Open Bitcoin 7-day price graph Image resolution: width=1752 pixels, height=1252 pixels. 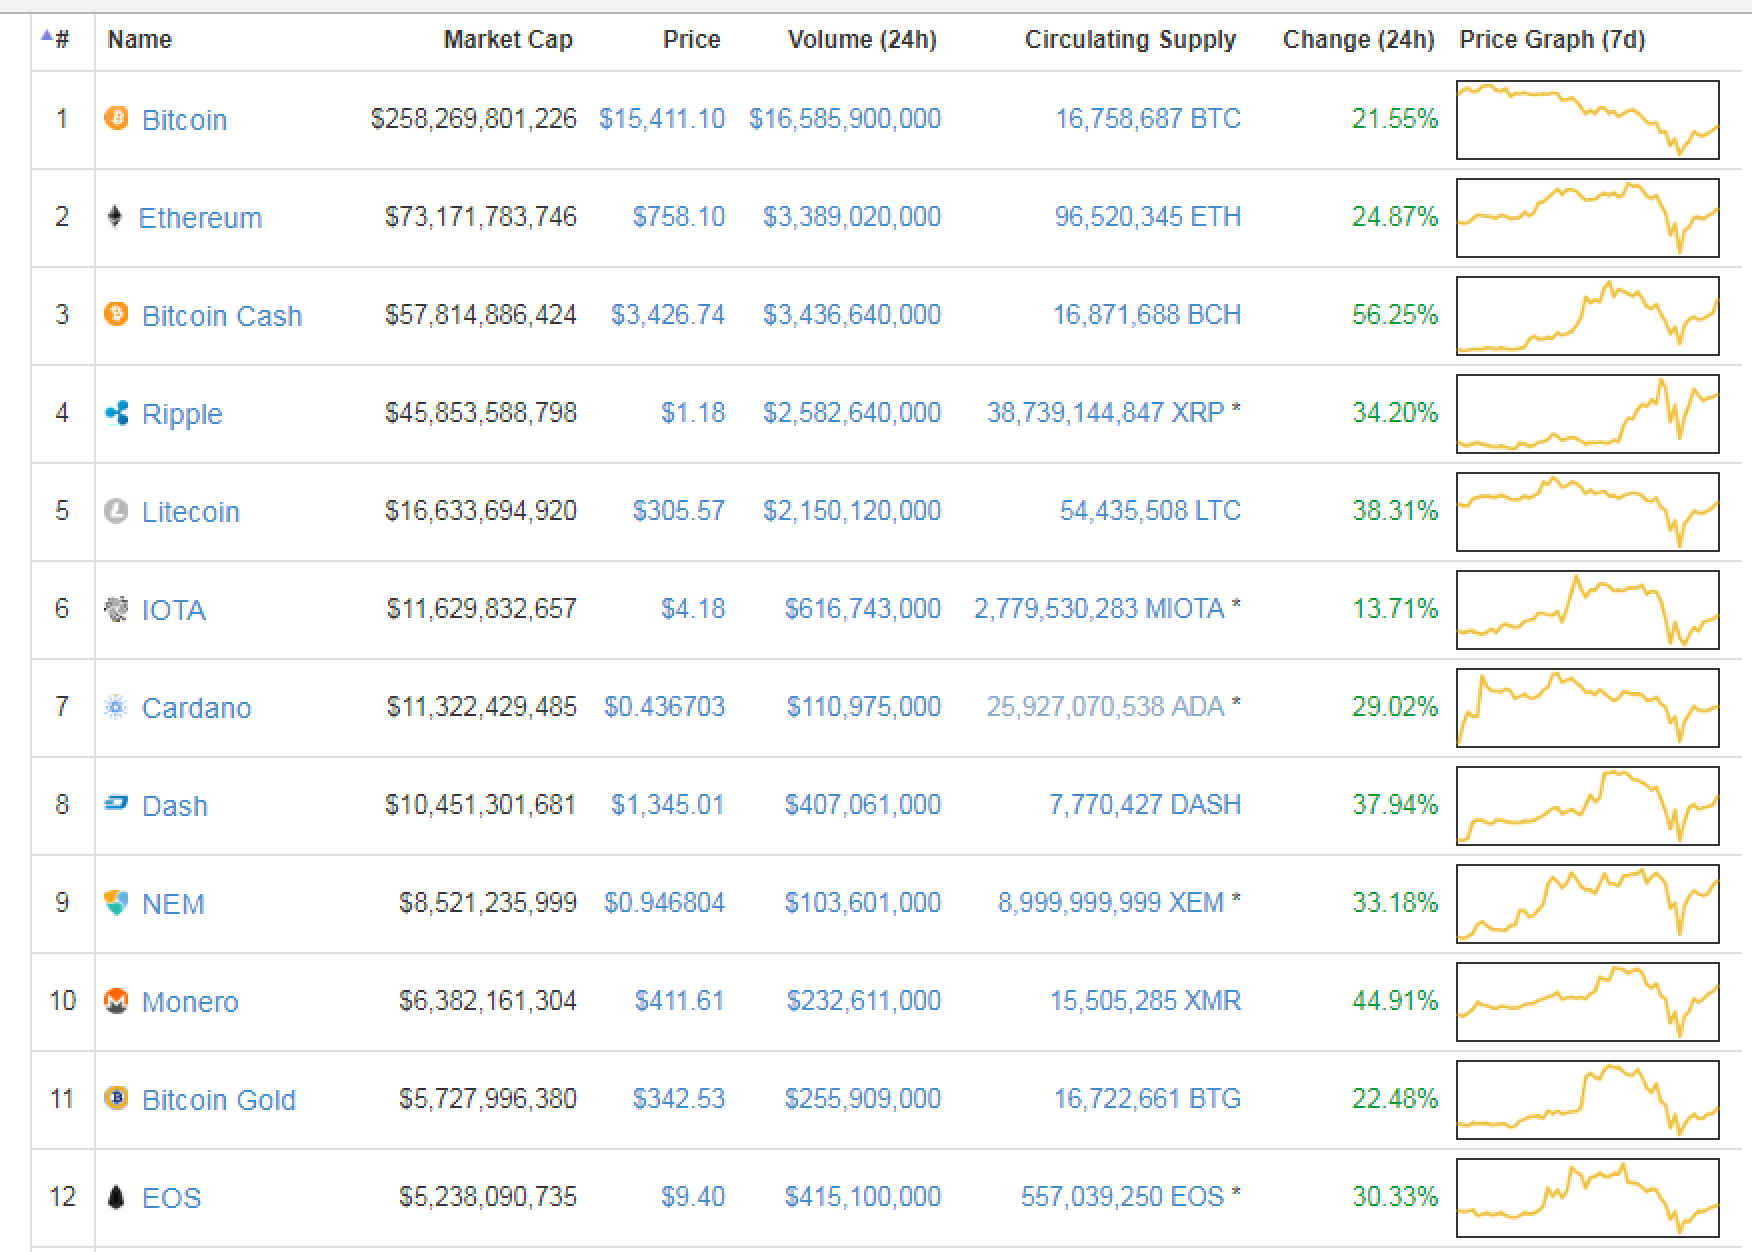click(1587, 120)
